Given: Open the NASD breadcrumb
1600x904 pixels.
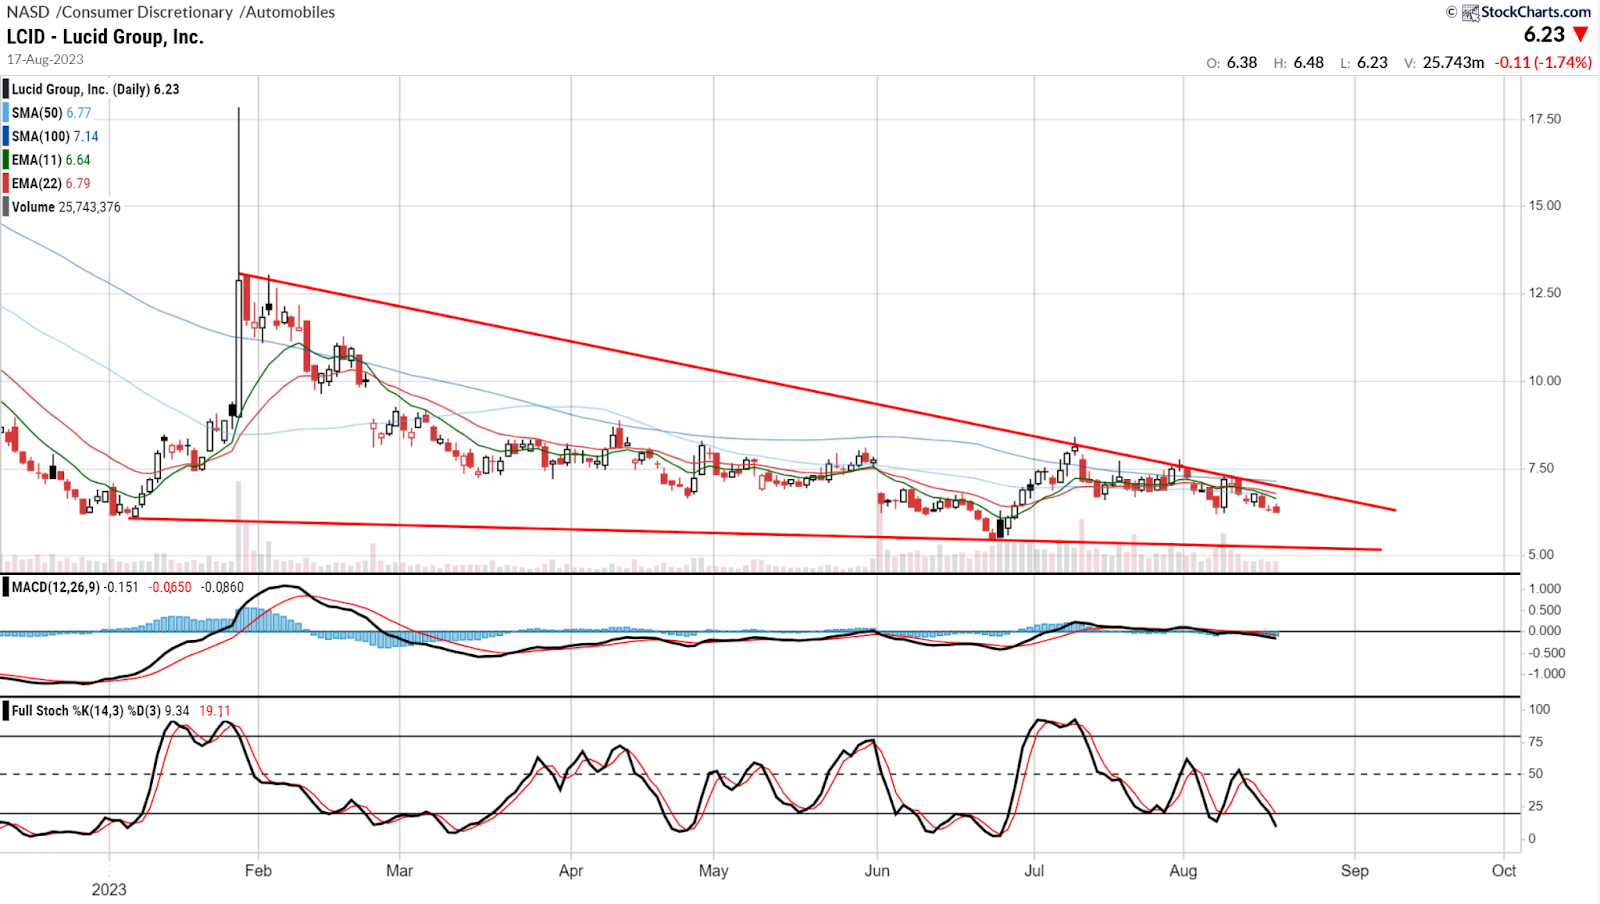Looking at the screenshot, I should tap(28, 12).
